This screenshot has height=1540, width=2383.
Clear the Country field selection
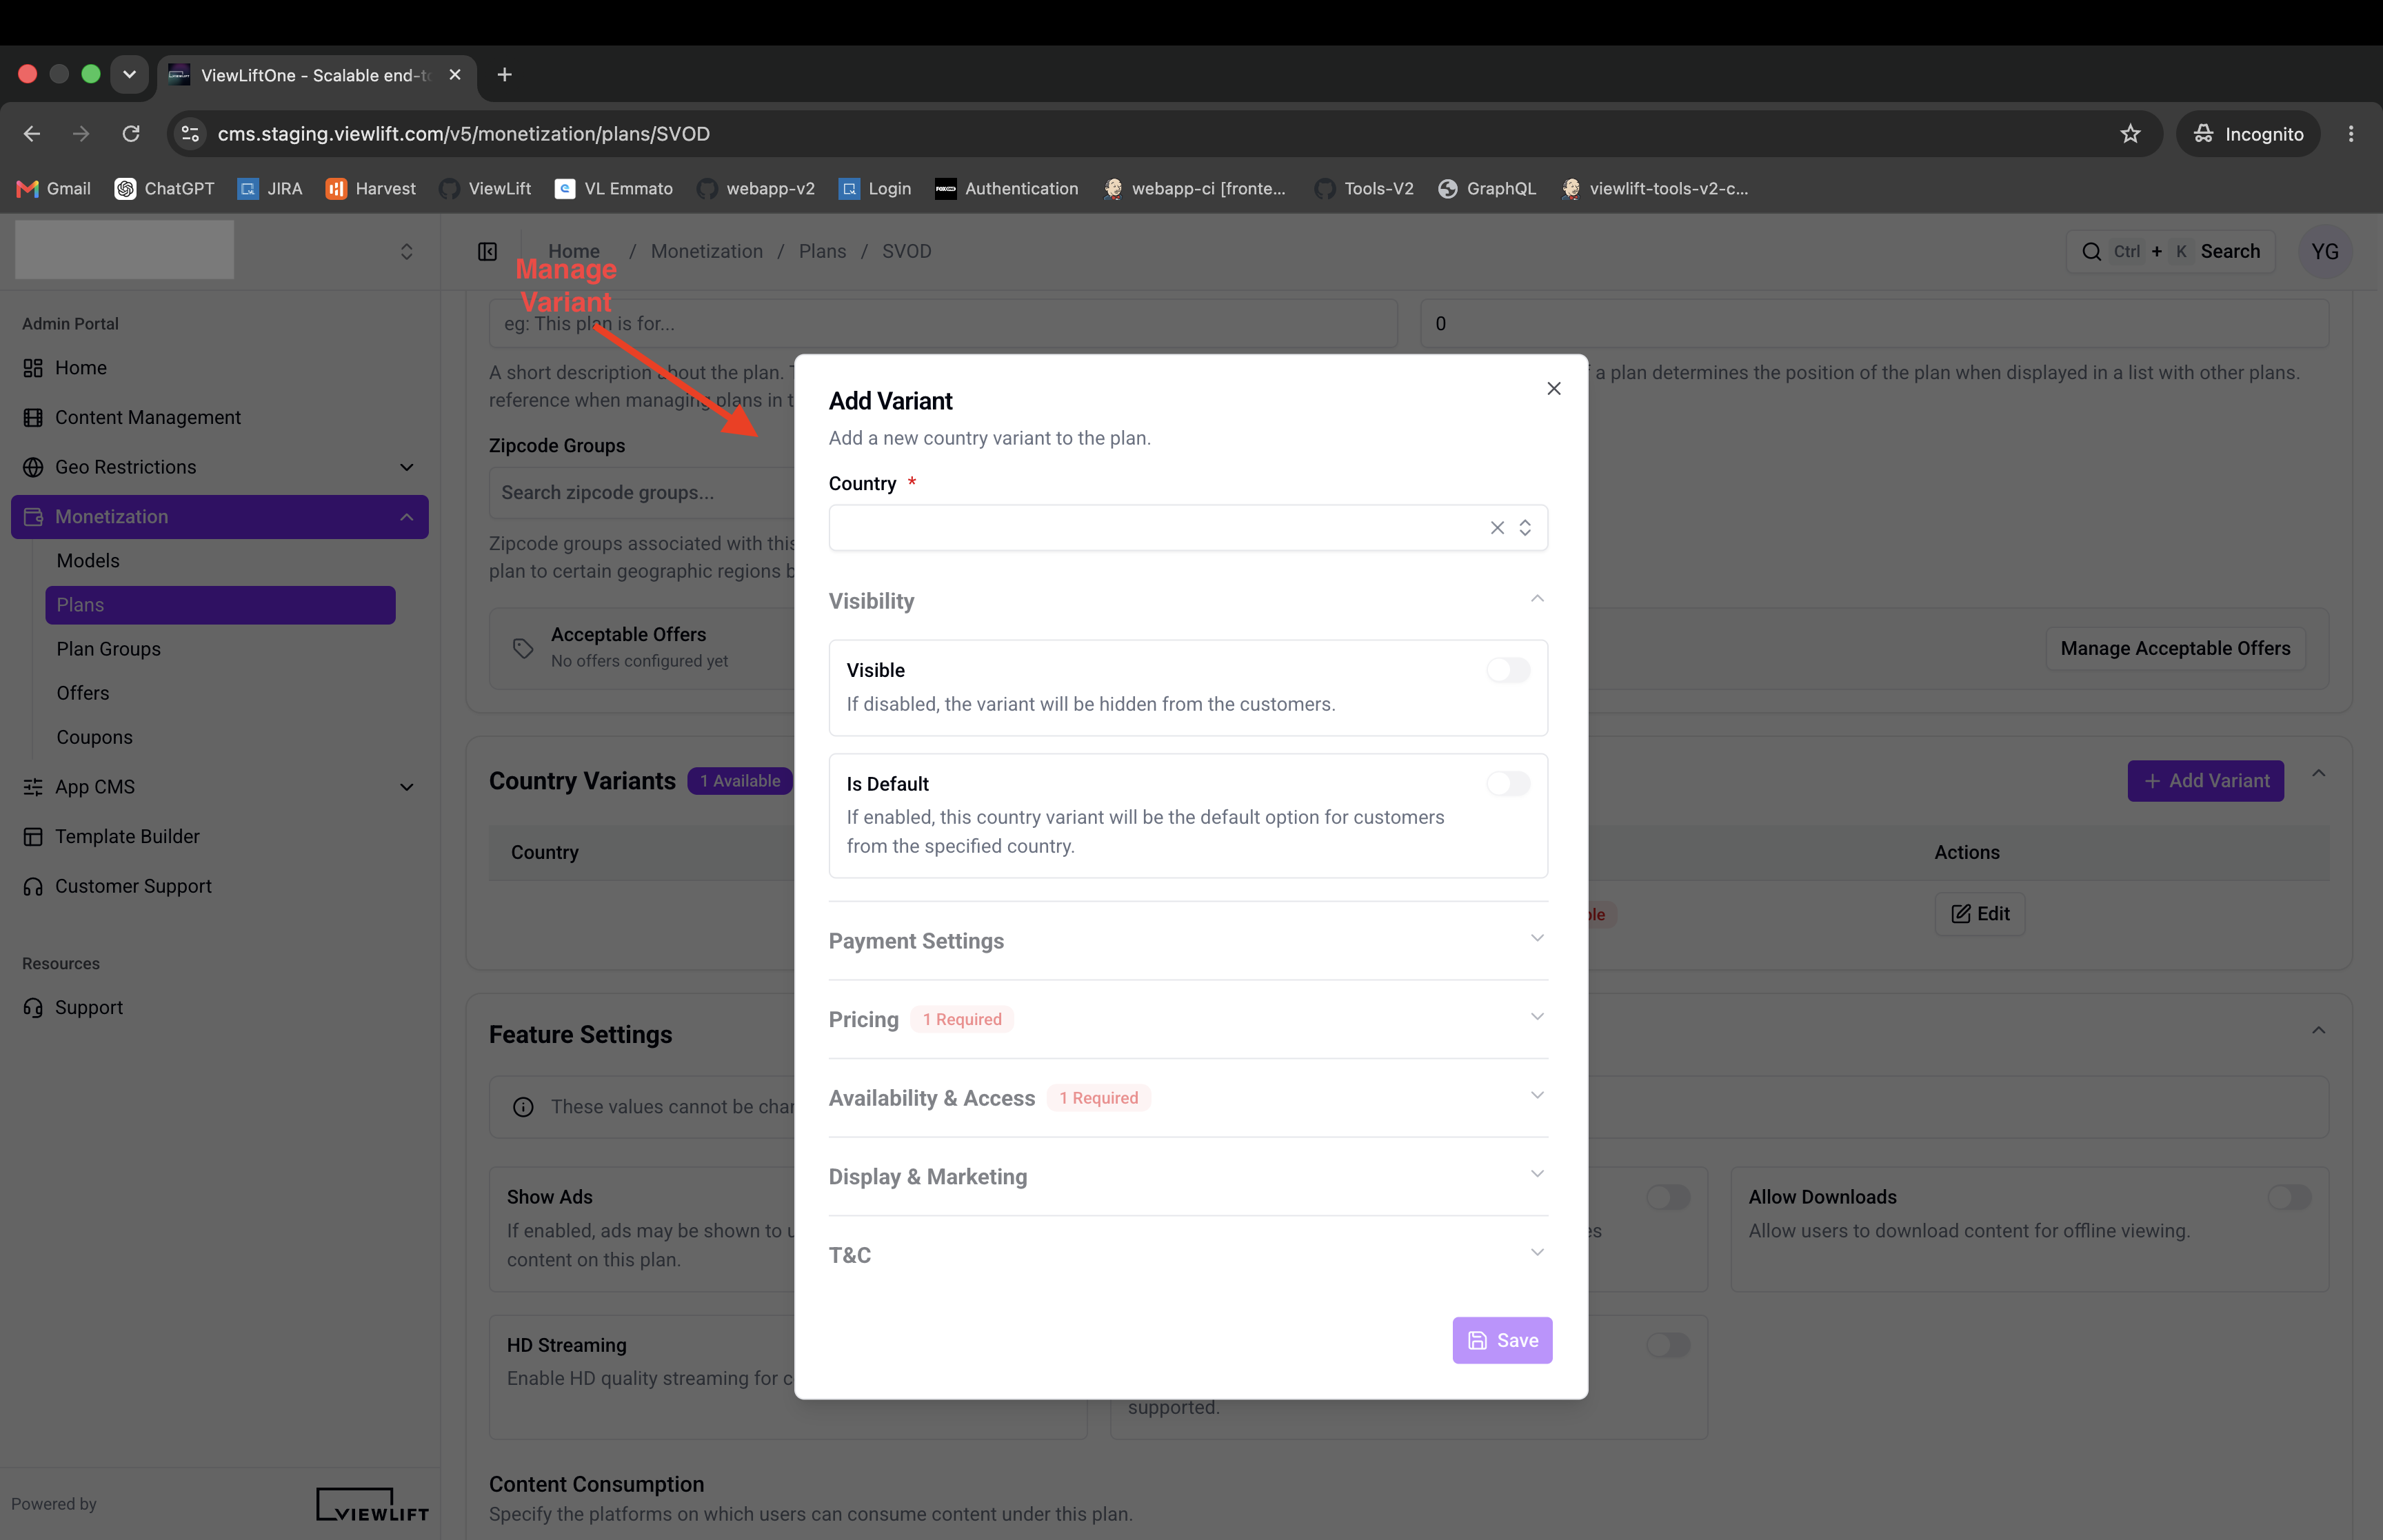pyautogui.click(x=1497, y=528)
